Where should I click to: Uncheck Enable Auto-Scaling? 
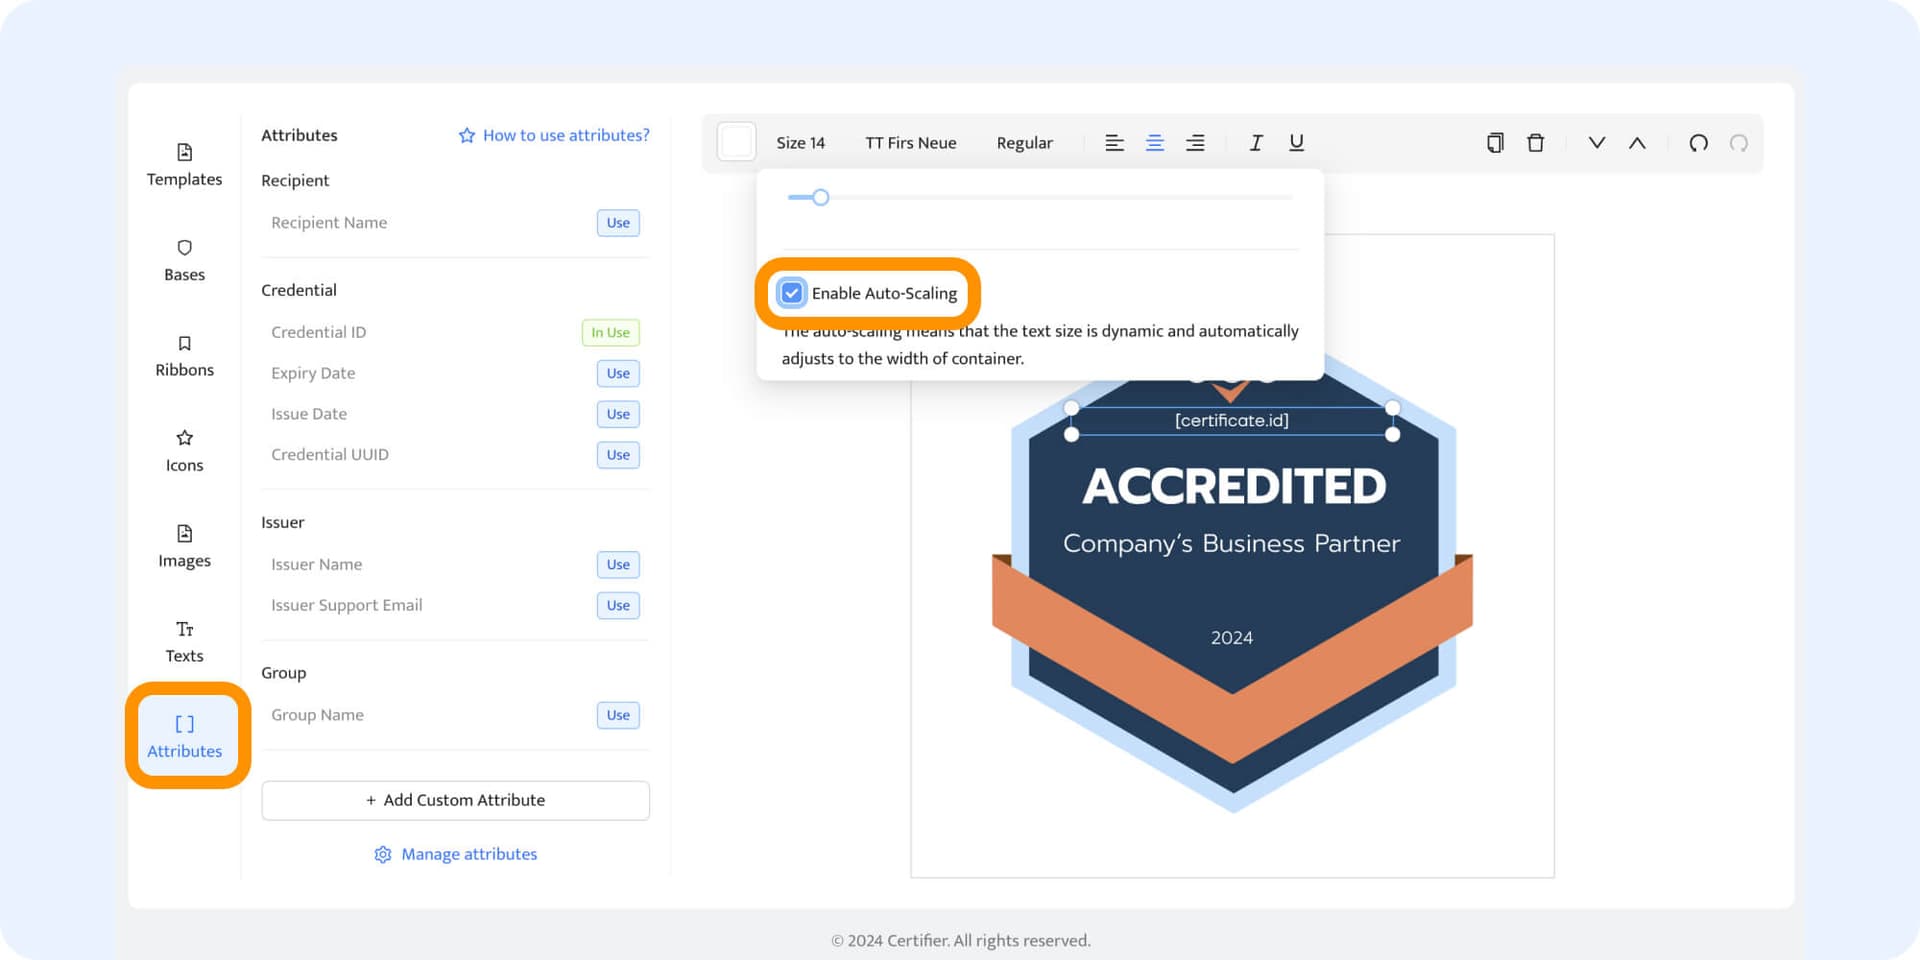click(791, 292)
